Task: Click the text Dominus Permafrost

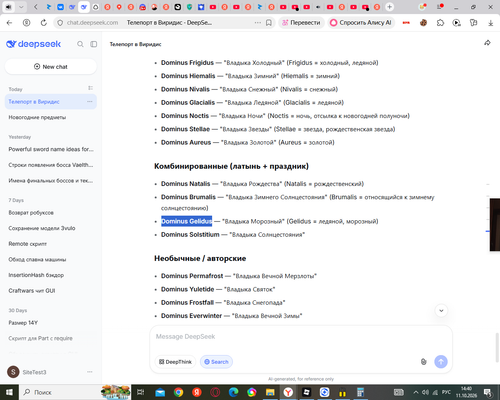Action: coord(192,276)
